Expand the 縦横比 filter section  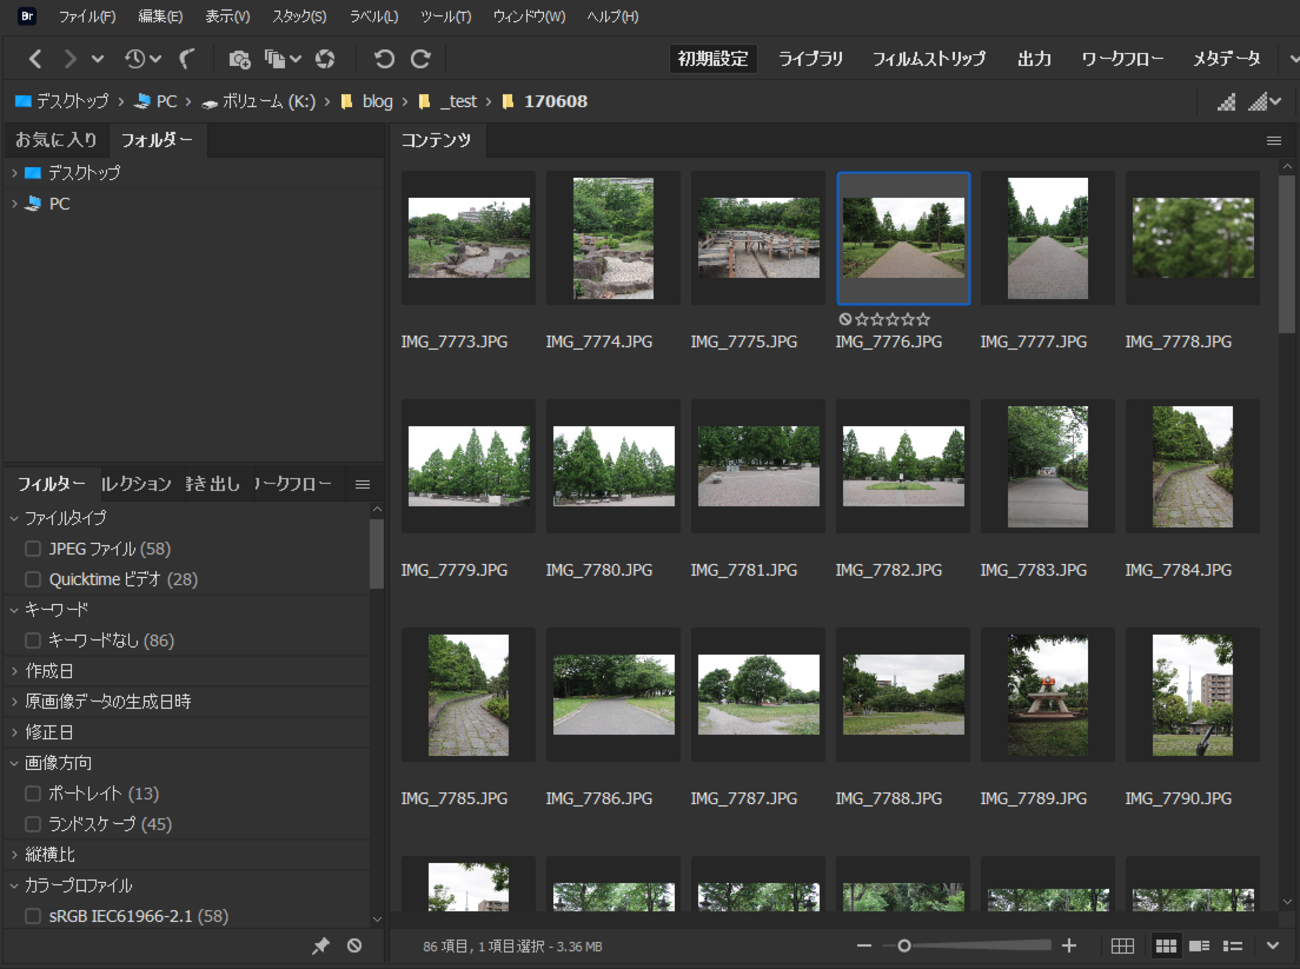click(14, 855)
